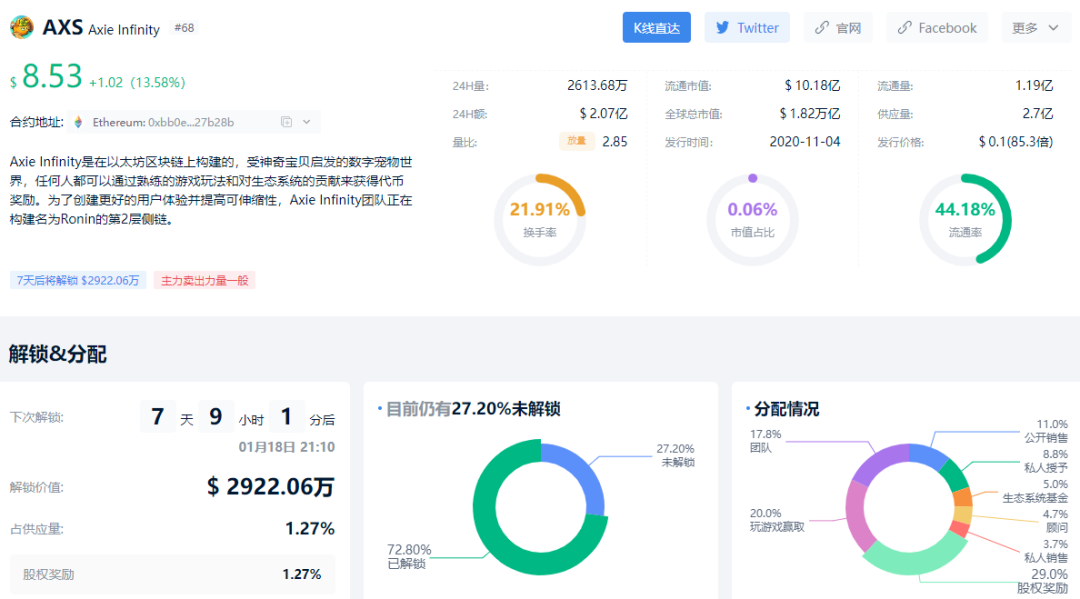Click the link icon next to Facebook

(903, 27)
